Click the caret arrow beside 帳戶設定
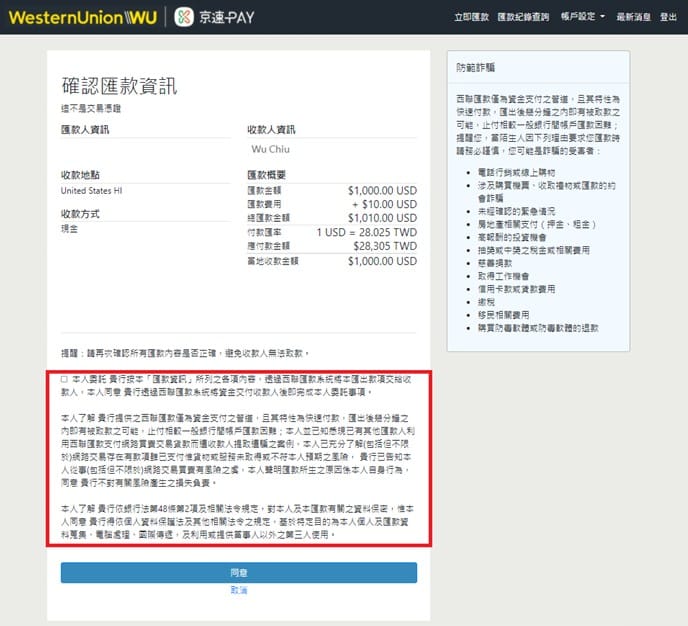The image size is (688, 626). (602, 17)
